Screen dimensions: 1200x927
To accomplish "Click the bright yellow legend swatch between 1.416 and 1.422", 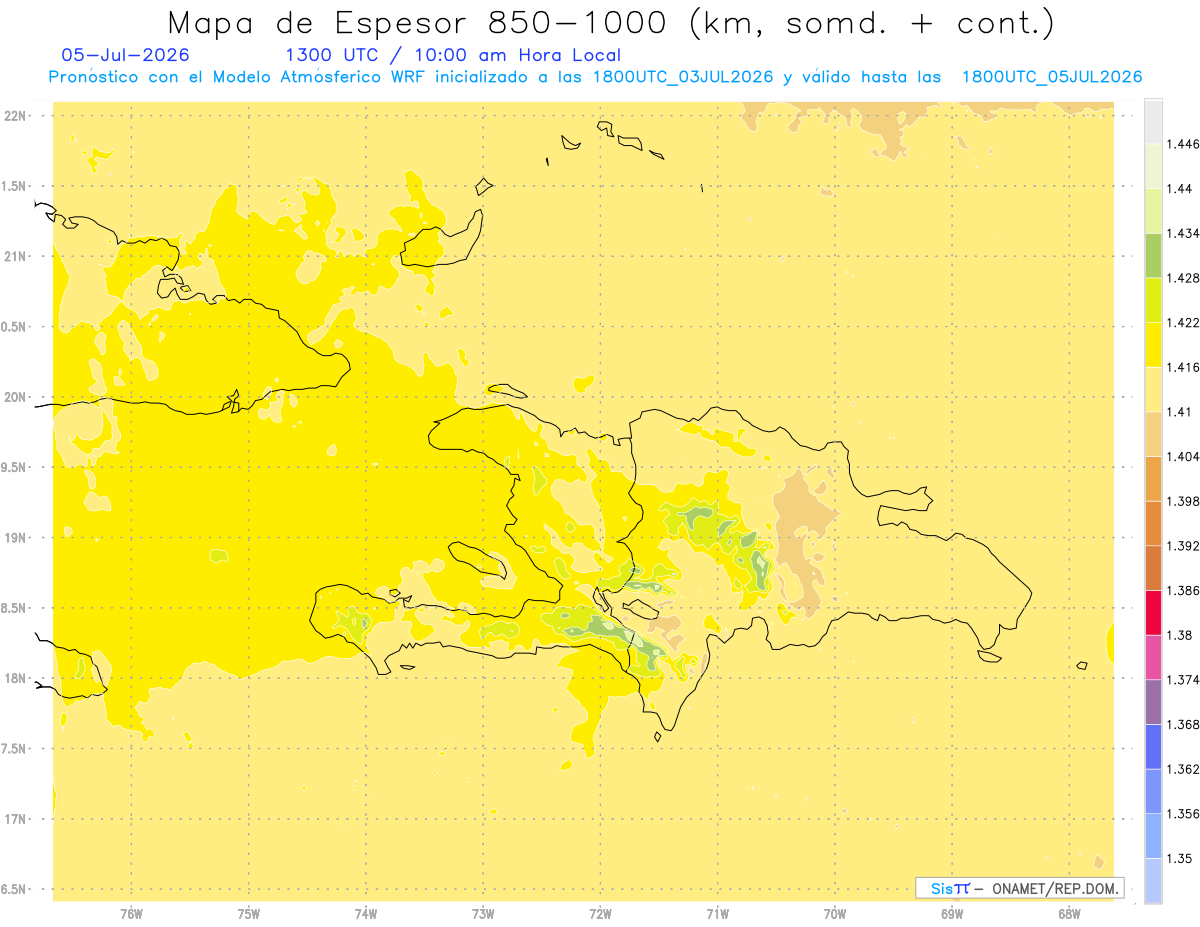I will [1153, 344].
